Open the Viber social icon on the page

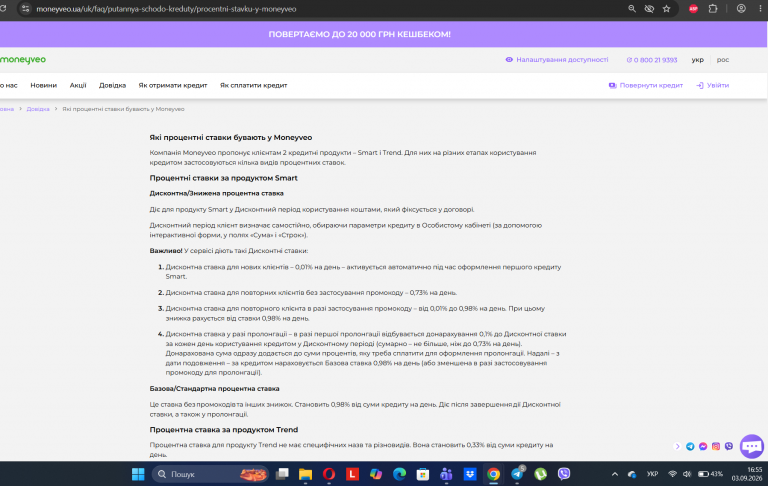729,446
